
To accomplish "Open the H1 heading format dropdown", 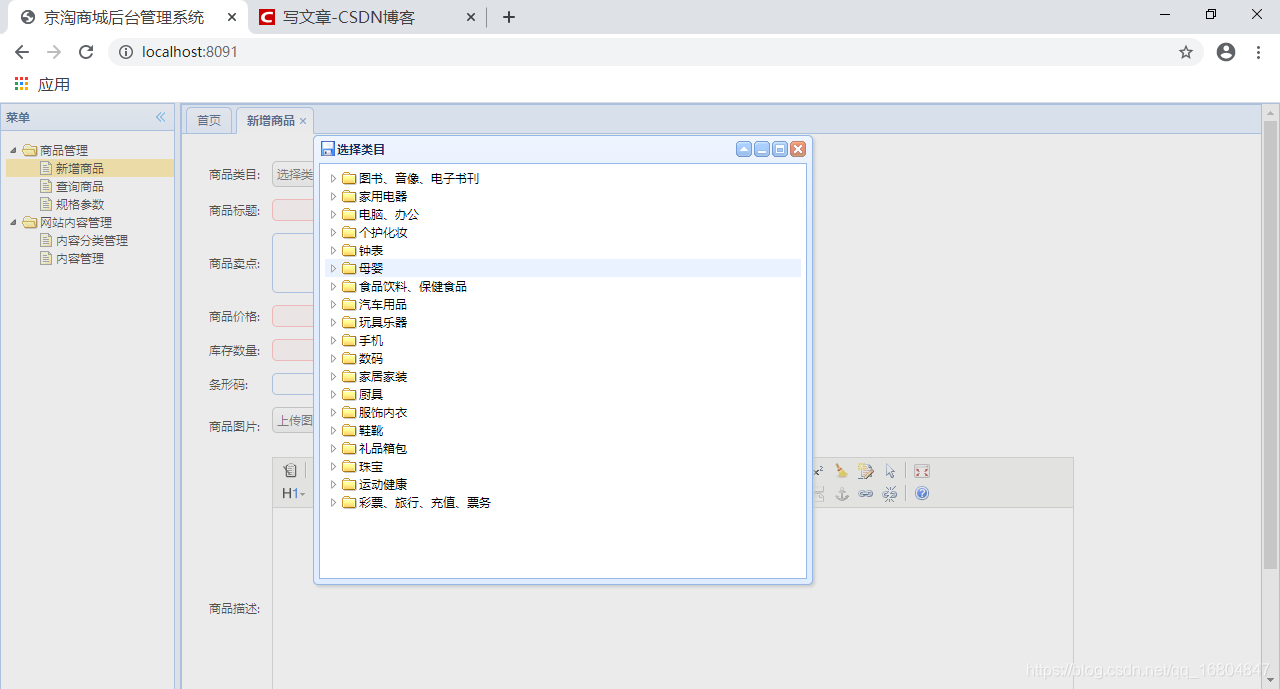I will tap(293, 494).
